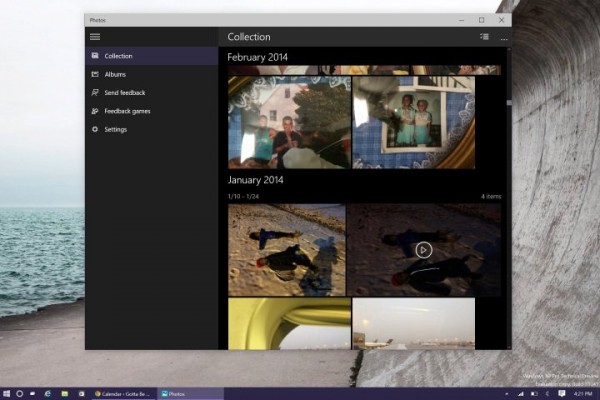Open Action Center notifications icon

[x=562, y=393]
